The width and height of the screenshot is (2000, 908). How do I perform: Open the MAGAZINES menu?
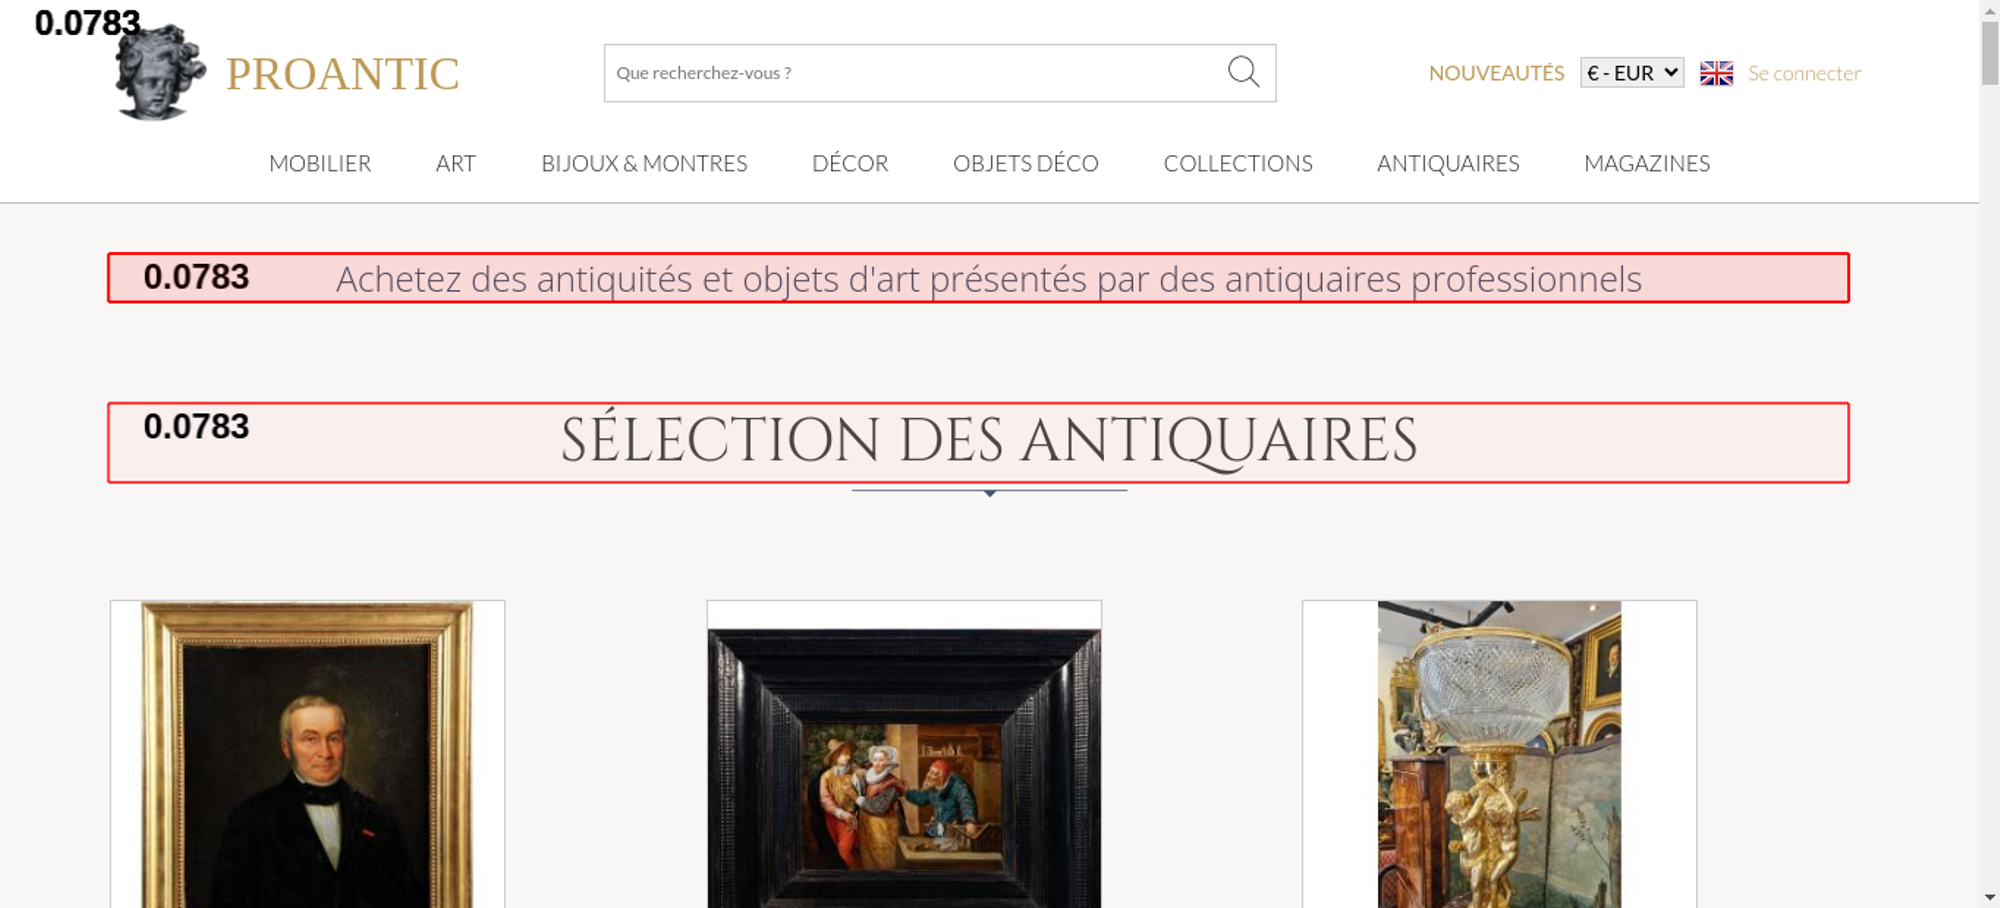tap(1647, 163)
